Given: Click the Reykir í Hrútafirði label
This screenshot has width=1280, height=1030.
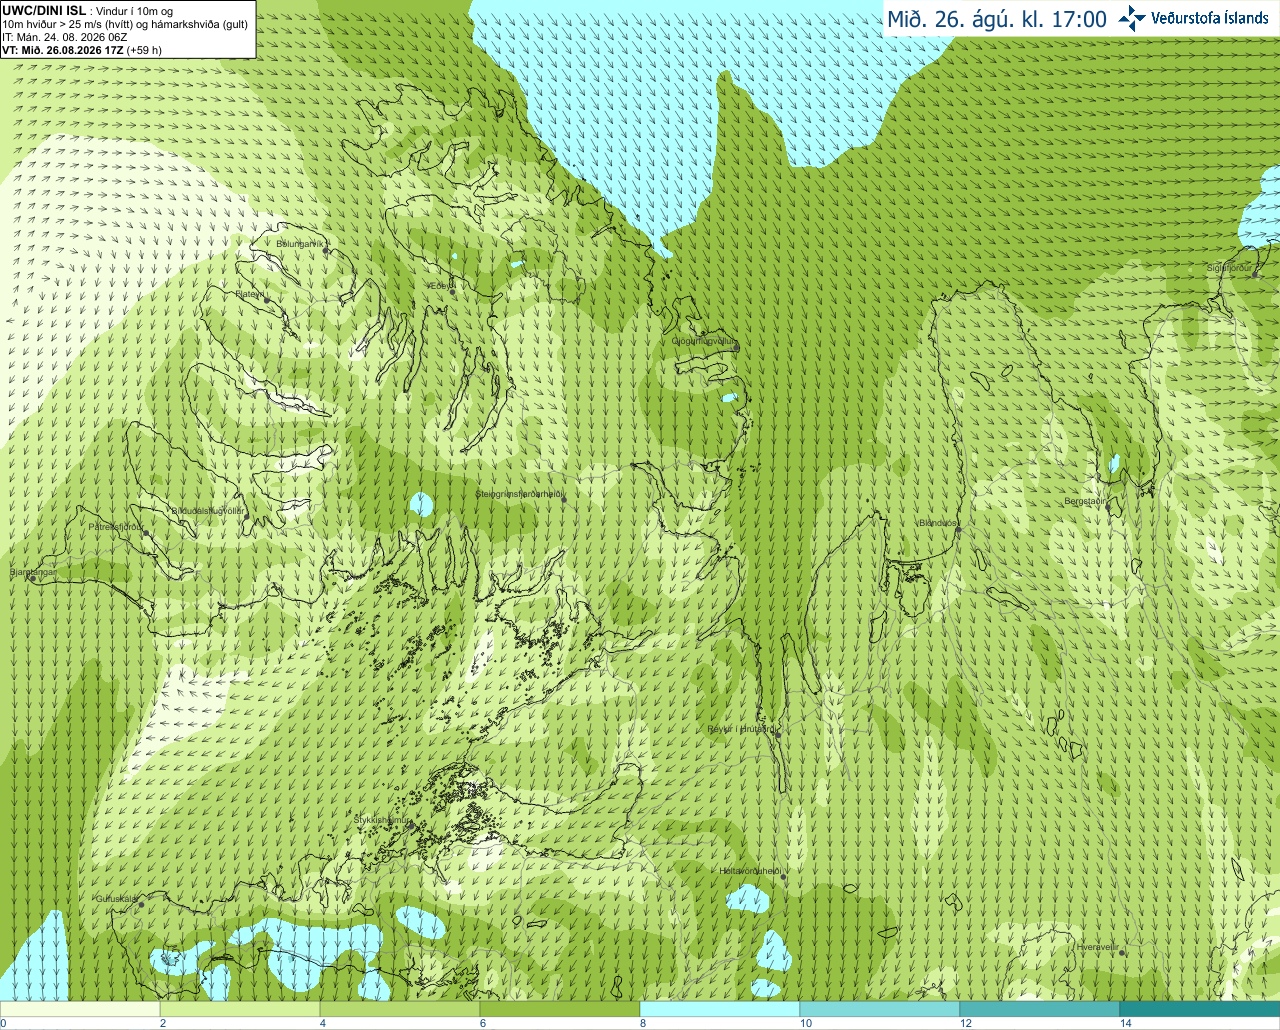Looking at the screenshot, I should [740, 729].
